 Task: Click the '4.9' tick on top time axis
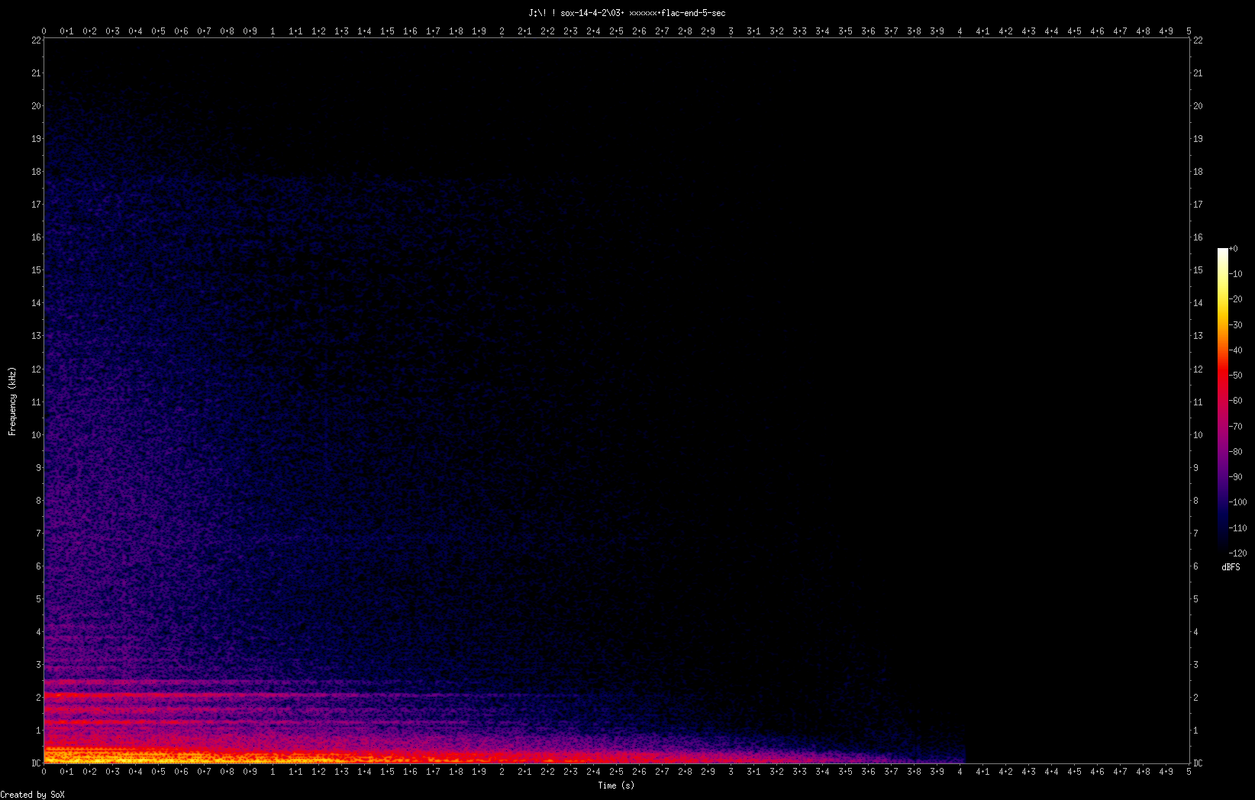[x=1166, y=31]
